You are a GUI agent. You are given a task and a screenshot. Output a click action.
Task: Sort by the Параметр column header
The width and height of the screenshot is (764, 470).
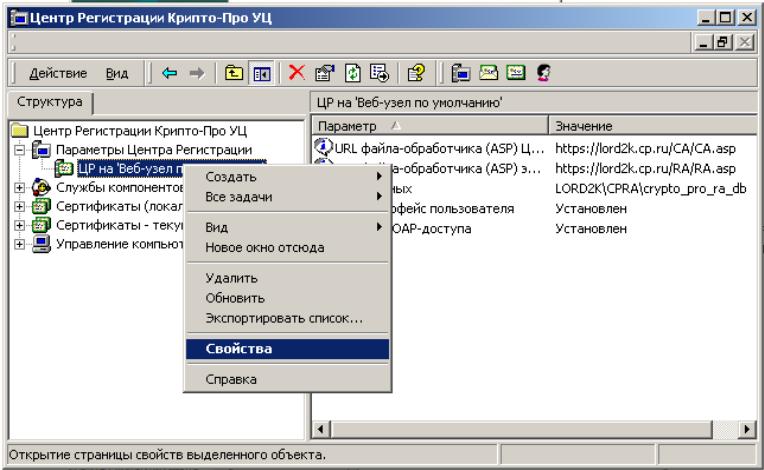pos(430,126)
